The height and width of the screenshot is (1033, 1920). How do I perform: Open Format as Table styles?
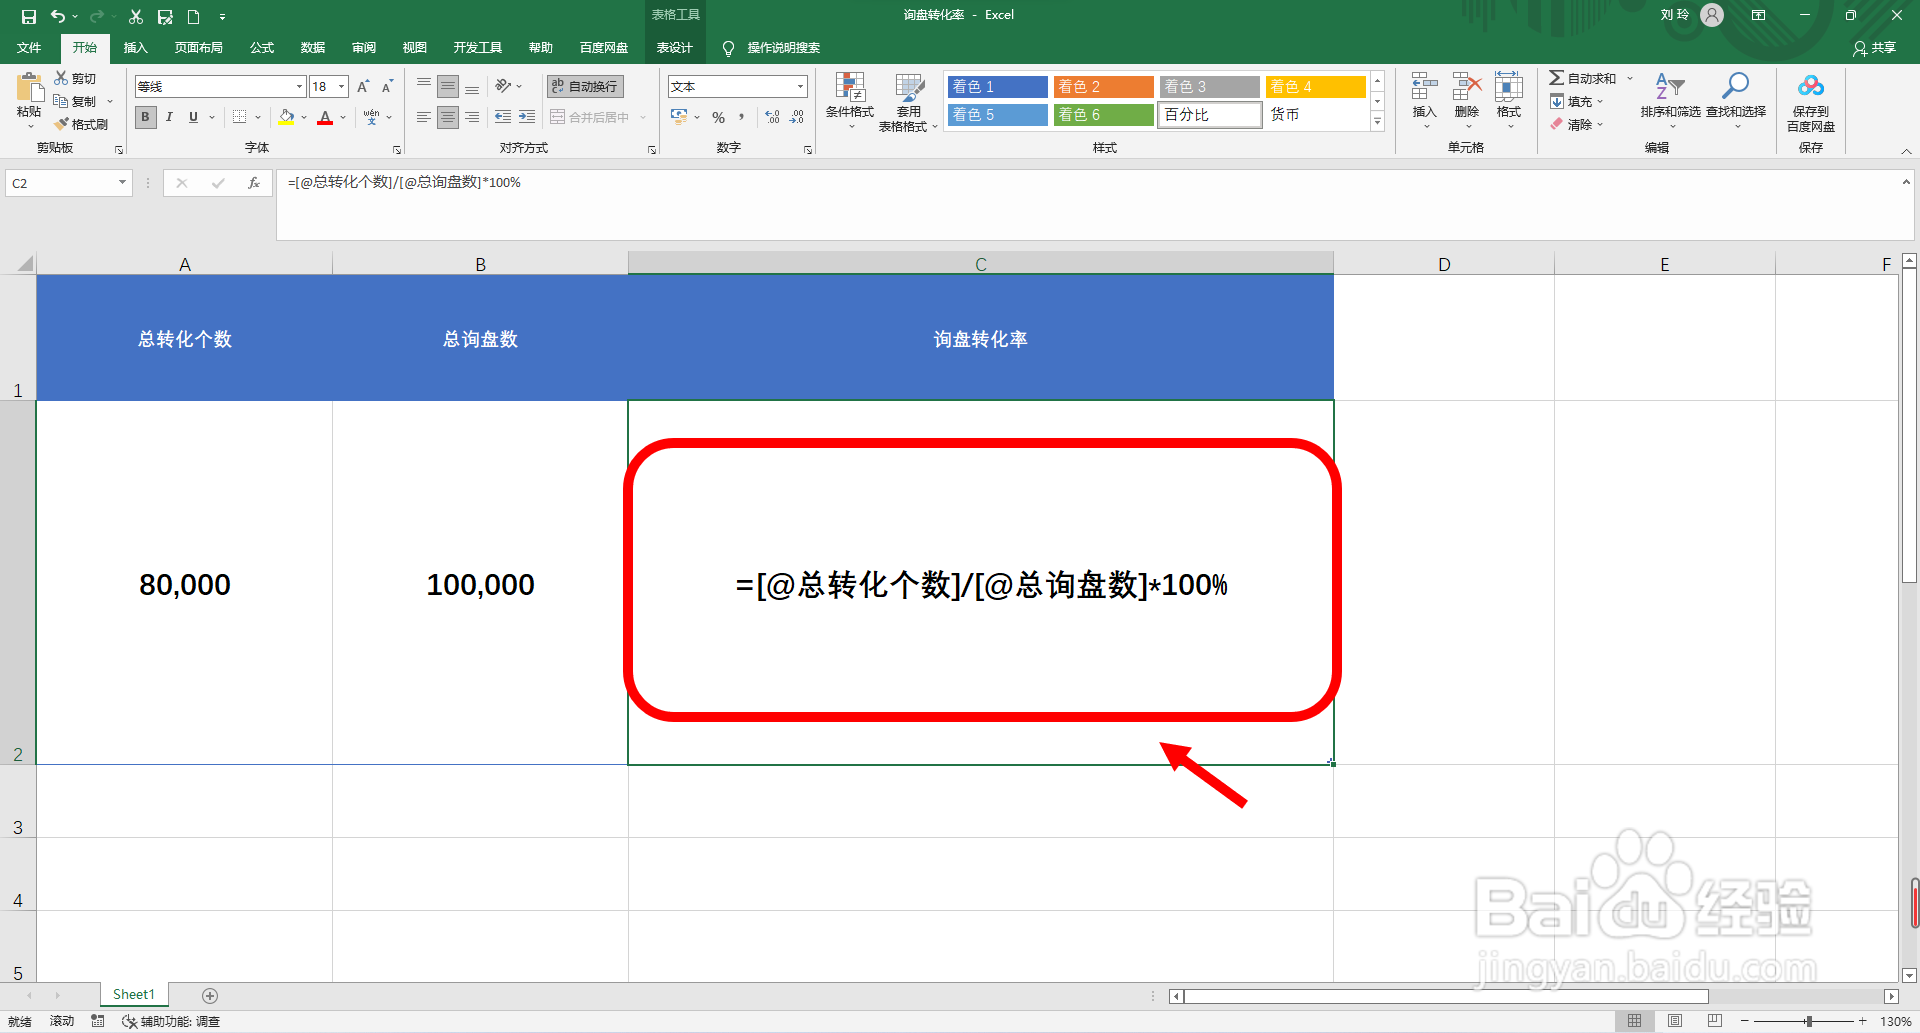[908, 102]
